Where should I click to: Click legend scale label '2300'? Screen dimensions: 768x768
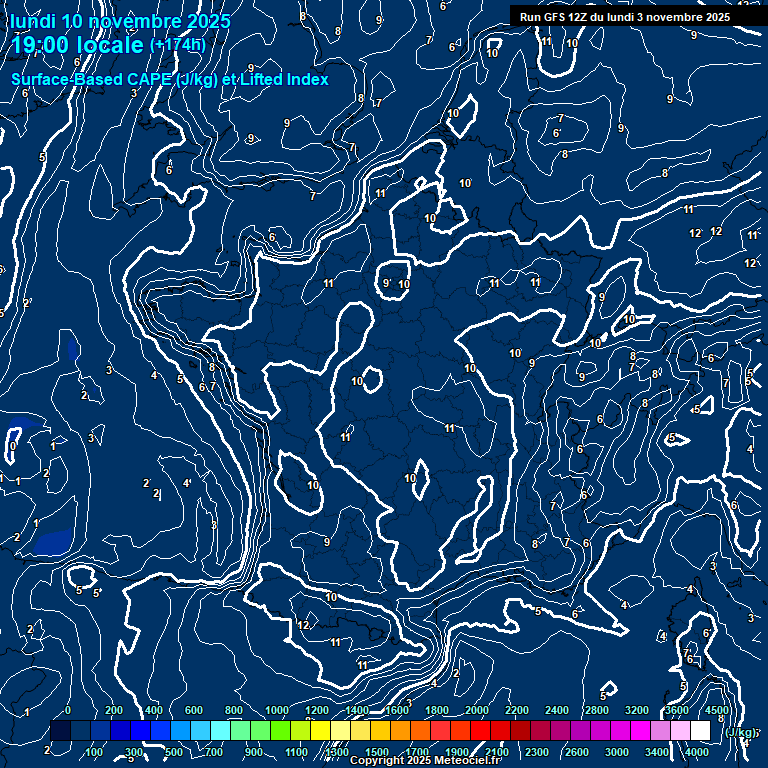[x=537, y=752]
